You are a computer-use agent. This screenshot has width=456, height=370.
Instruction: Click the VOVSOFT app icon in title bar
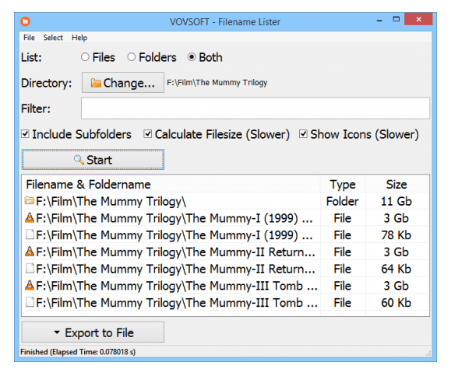25,22
